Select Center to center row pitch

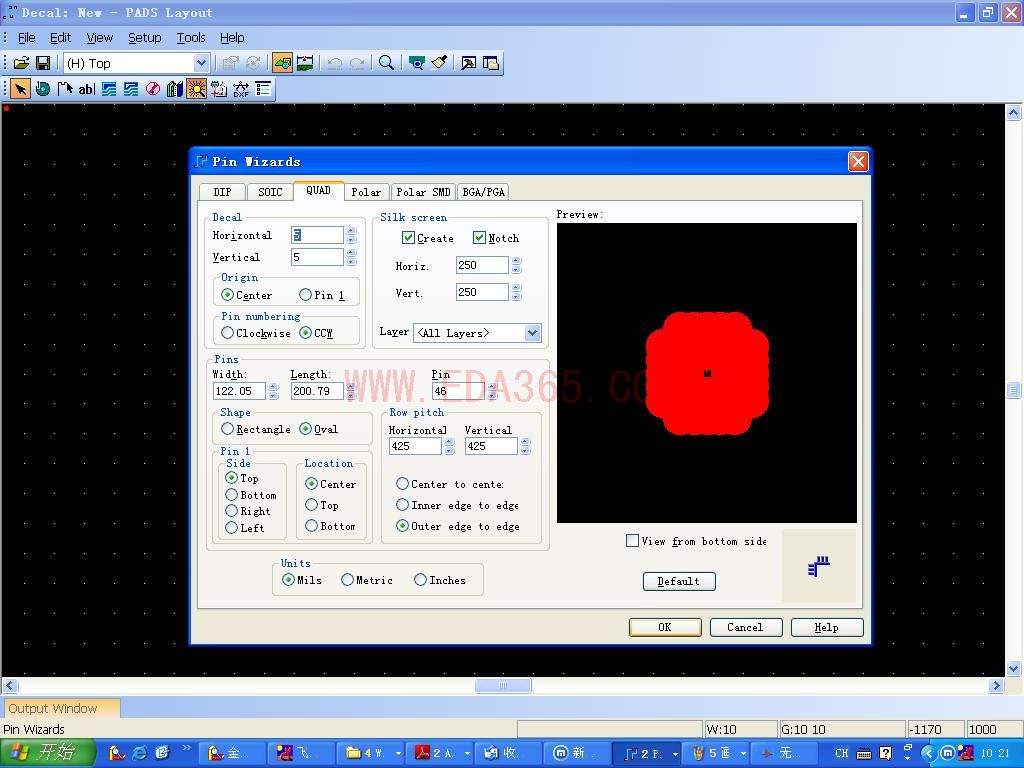[402, 483]
